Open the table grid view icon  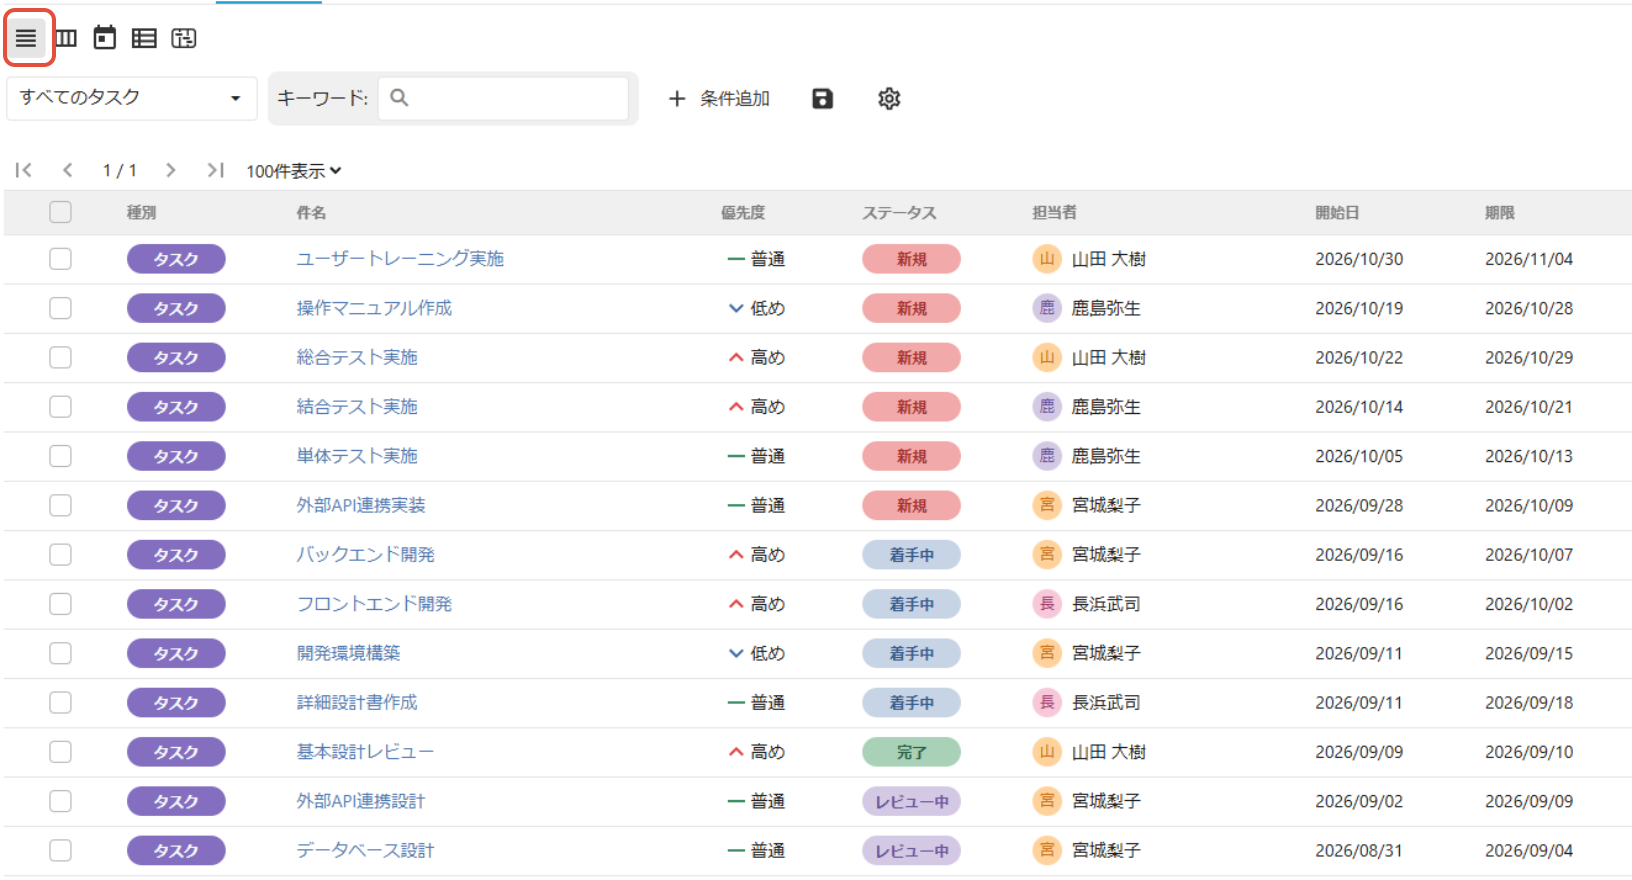coord(144,38)
